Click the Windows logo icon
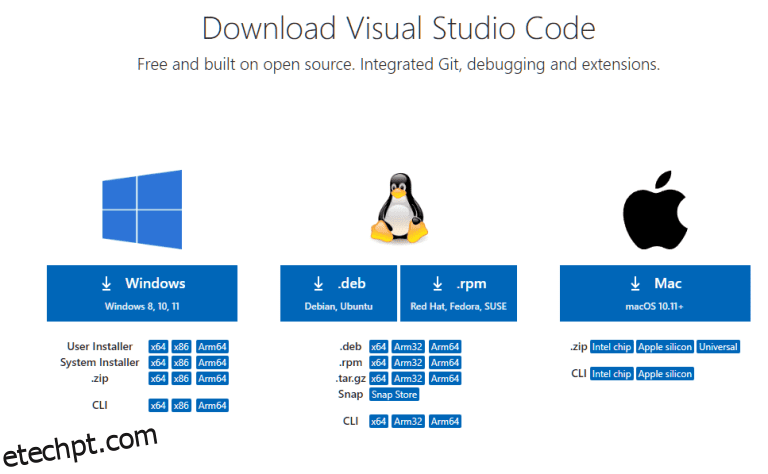The width and height of the screenshot is (768, 474). 142,210
